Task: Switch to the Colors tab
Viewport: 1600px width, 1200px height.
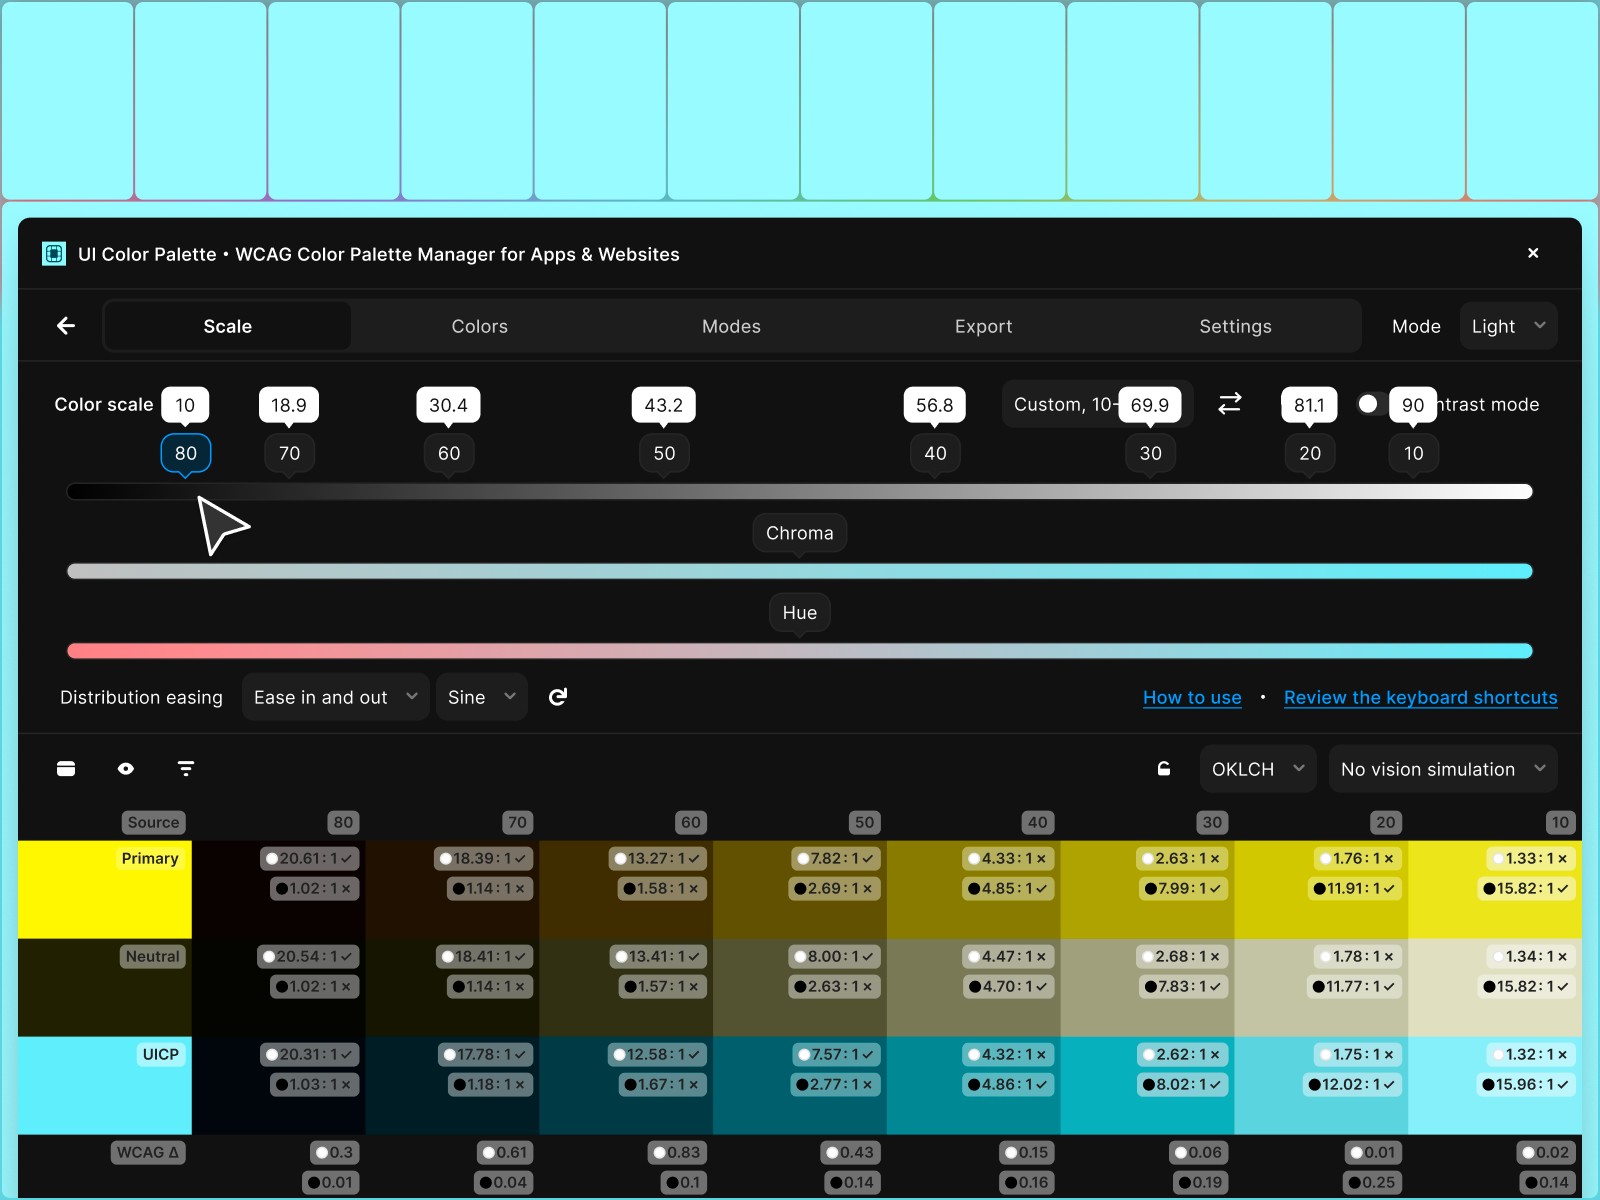Action: tap(479, 325)
